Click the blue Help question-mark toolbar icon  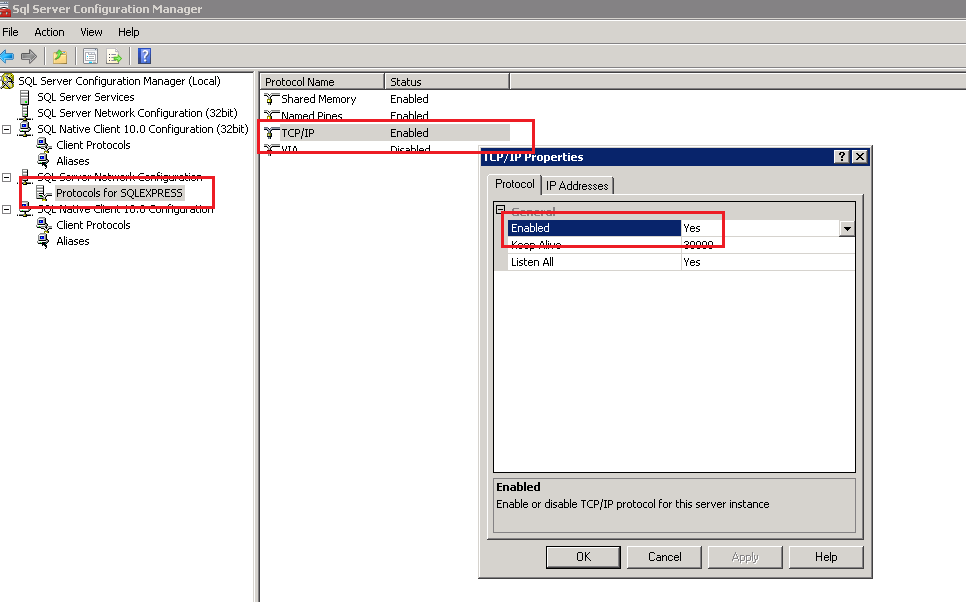(x=143, y=56)
